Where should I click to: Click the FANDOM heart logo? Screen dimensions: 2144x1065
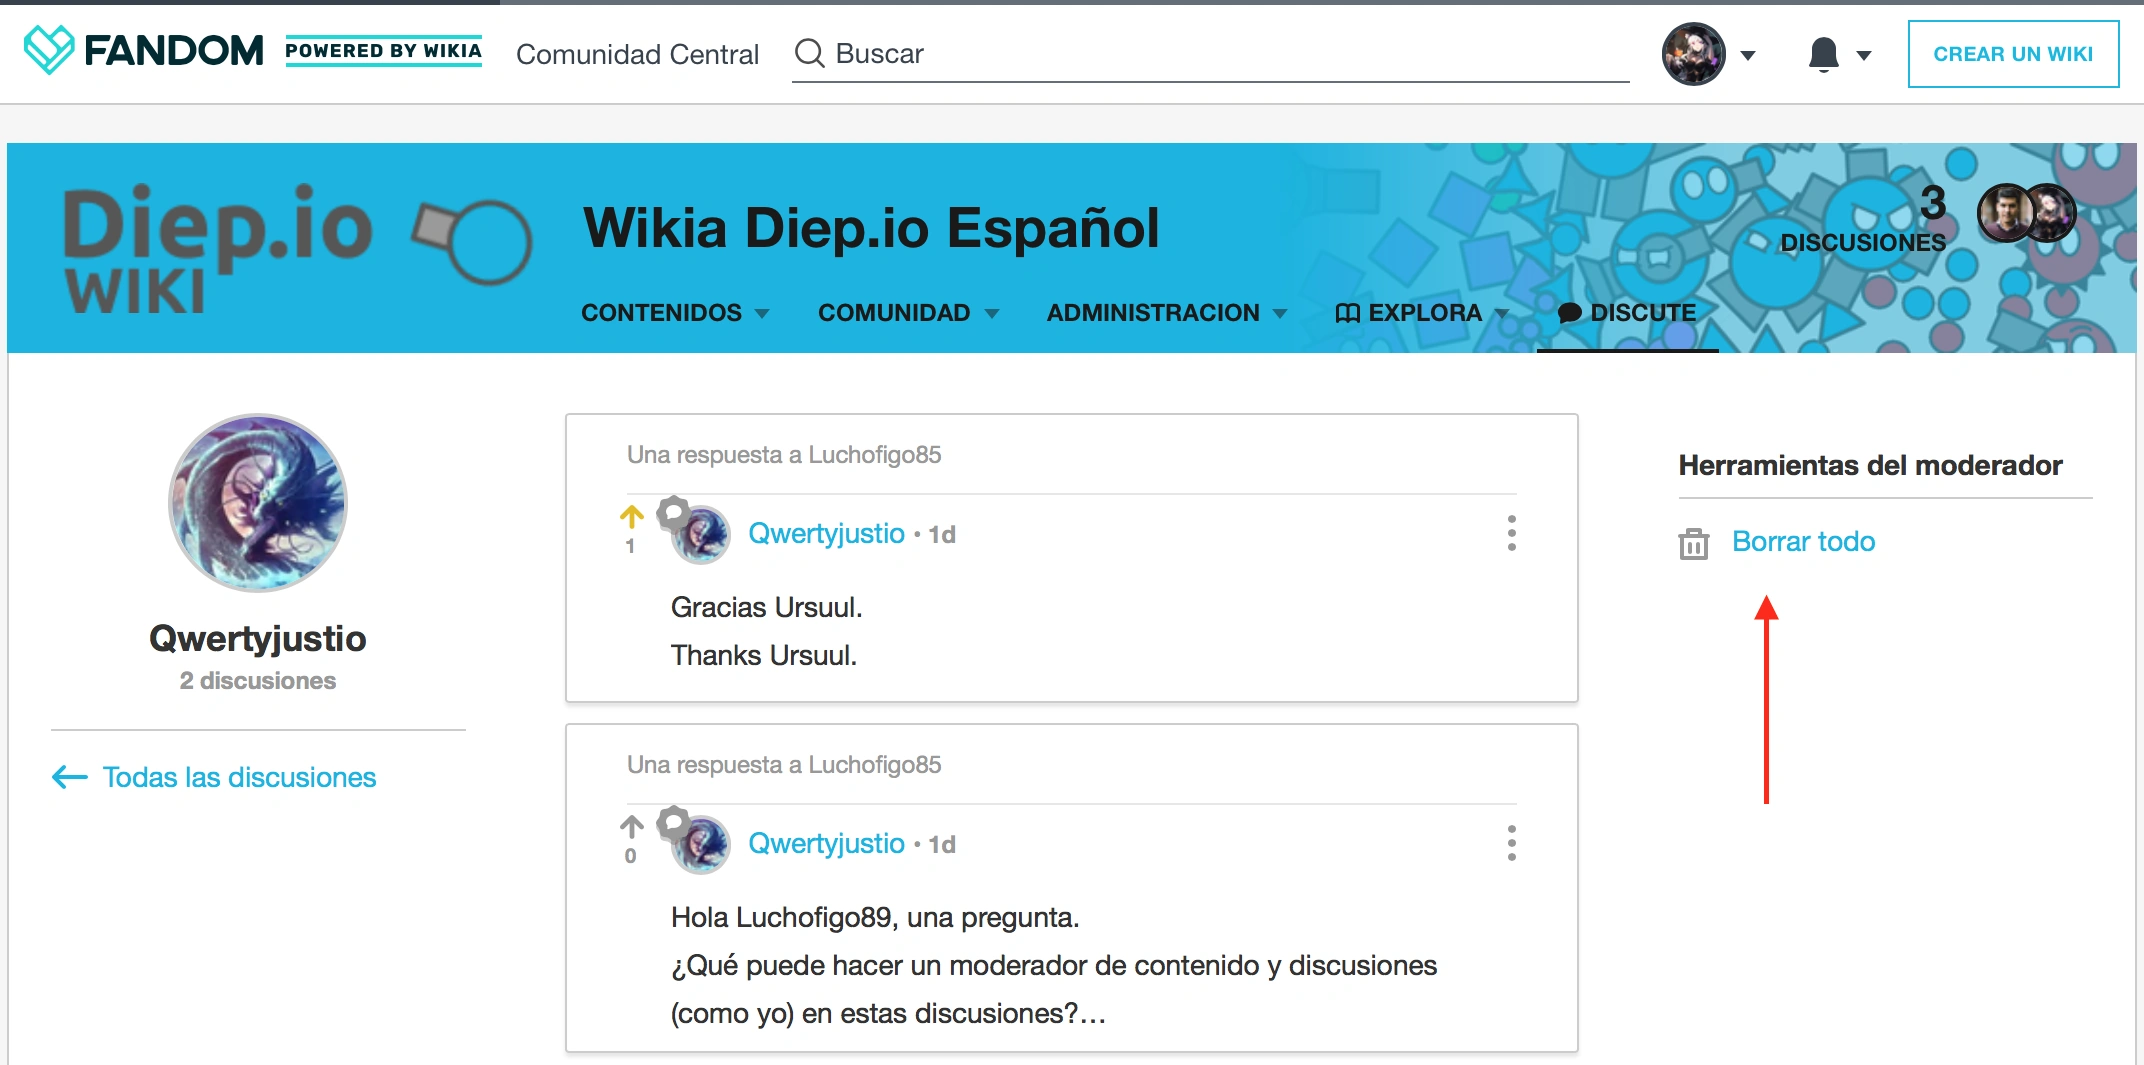[x=49, y=50]
